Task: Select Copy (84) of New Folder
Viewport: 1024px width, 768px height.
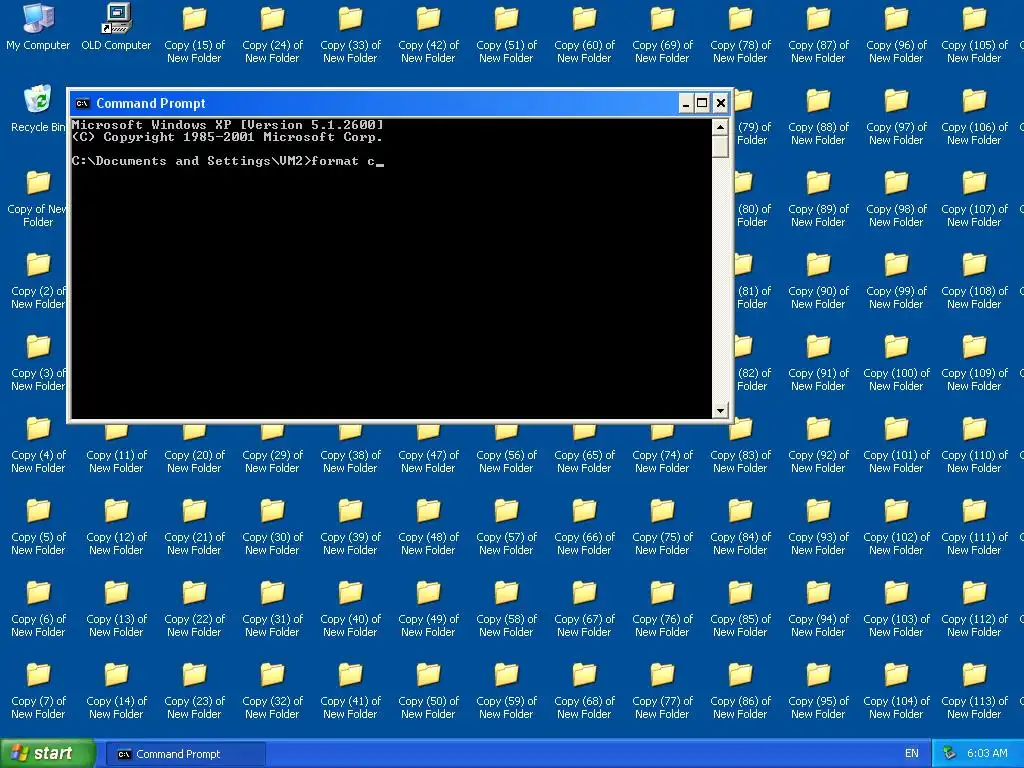Action: [741, 526]
